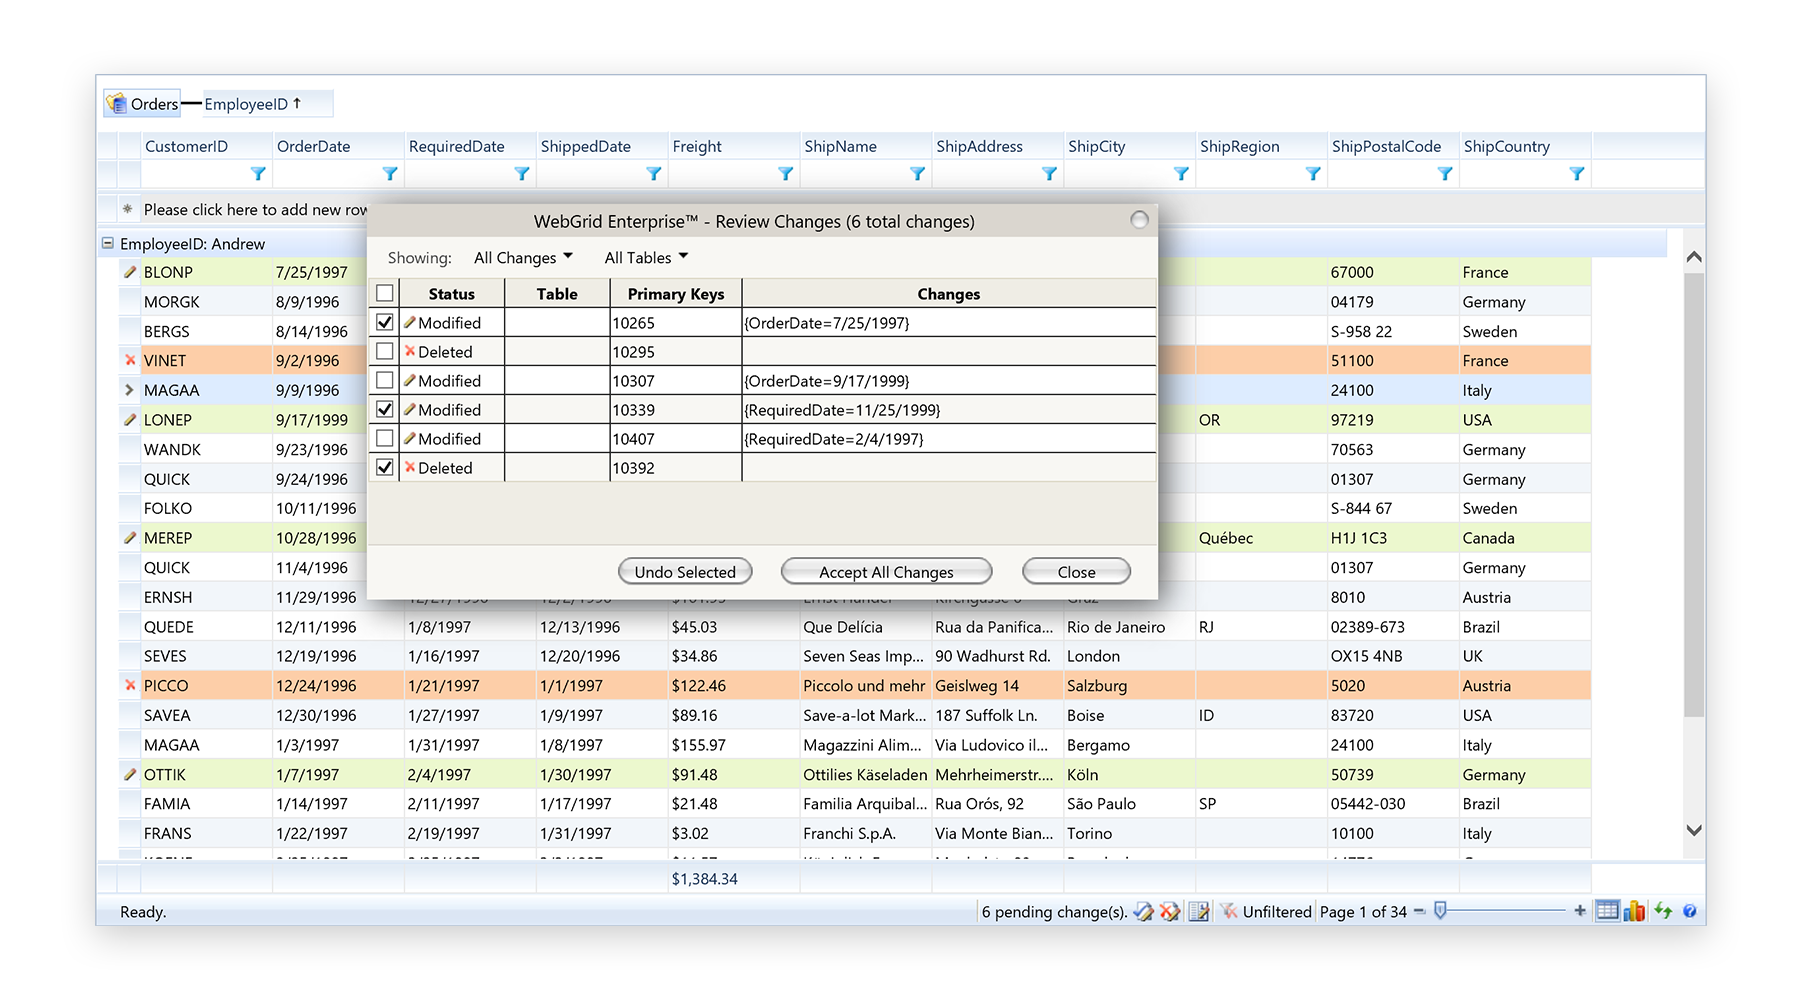
Task: Collapse the EmployeeID: Andrew group
Action: [x=108, y=244]
